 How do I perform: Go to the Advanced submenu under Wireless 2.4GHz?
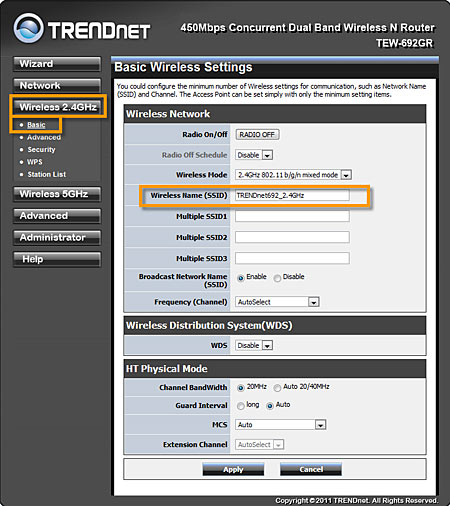click(44, 137)
